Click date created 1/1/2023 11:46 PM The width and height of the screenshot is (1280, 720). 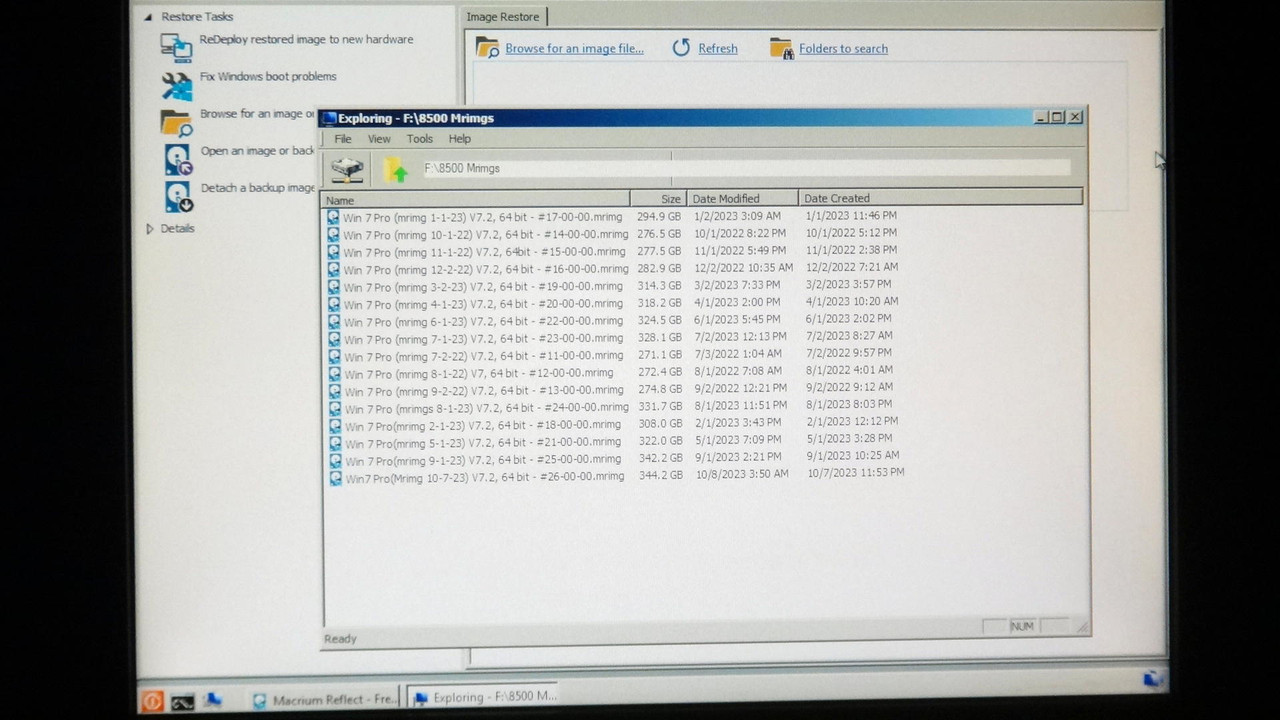[851, 215]
